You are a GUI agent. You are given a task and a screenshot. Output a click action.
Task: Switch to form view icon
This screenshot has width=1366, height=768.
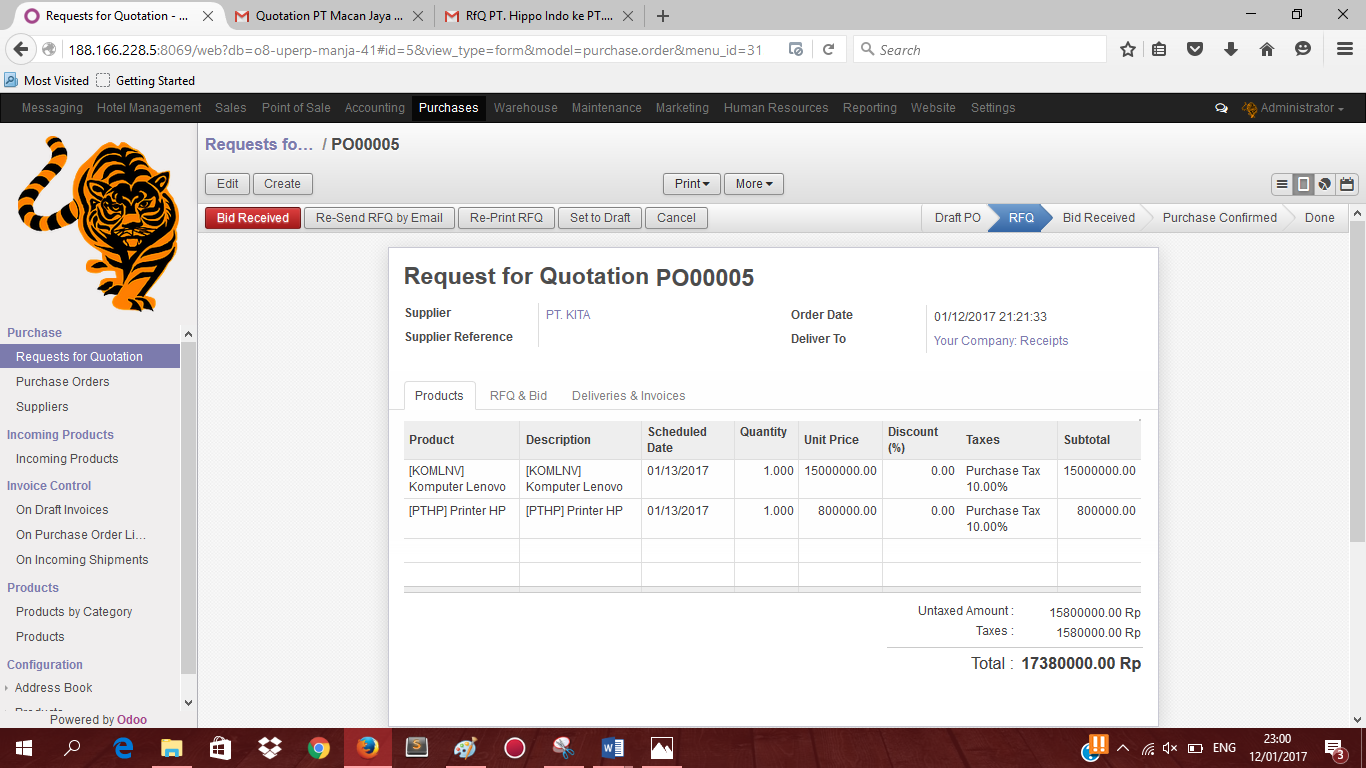pos(1303,184)
